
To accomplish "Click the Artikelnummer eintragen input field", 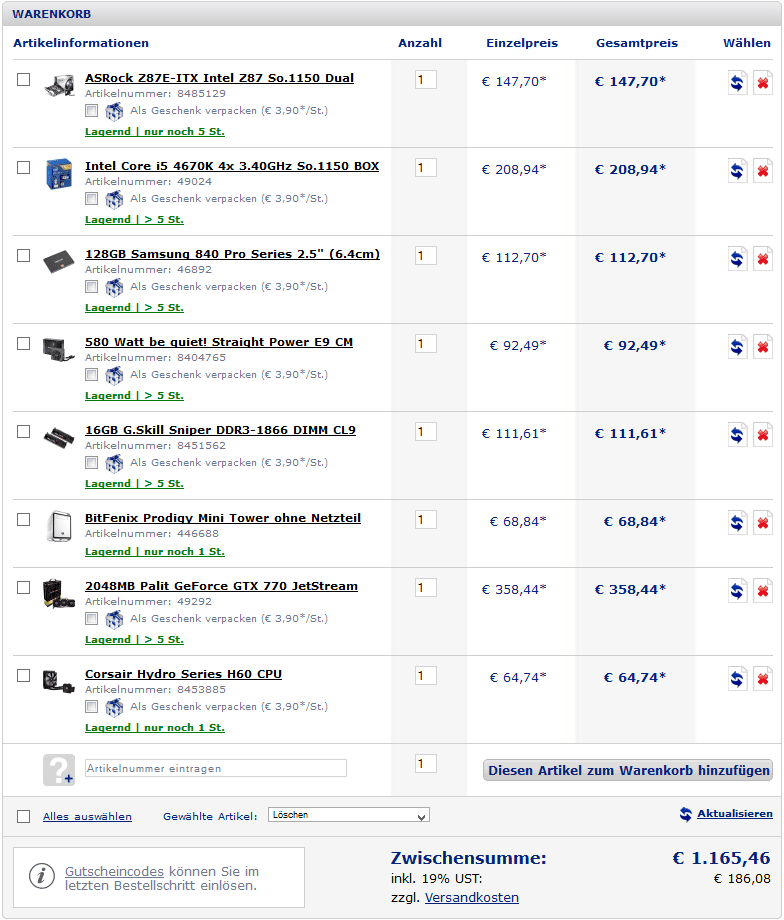I will 216,768.
